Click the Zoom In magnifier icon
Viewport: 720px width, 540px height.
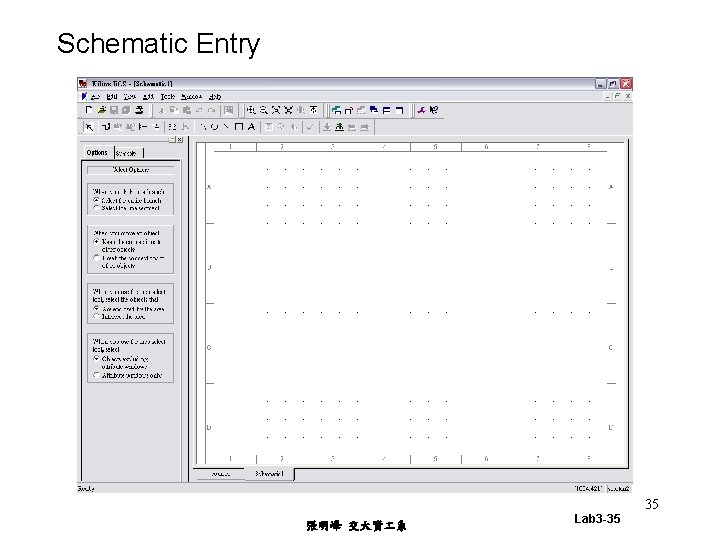251,110
